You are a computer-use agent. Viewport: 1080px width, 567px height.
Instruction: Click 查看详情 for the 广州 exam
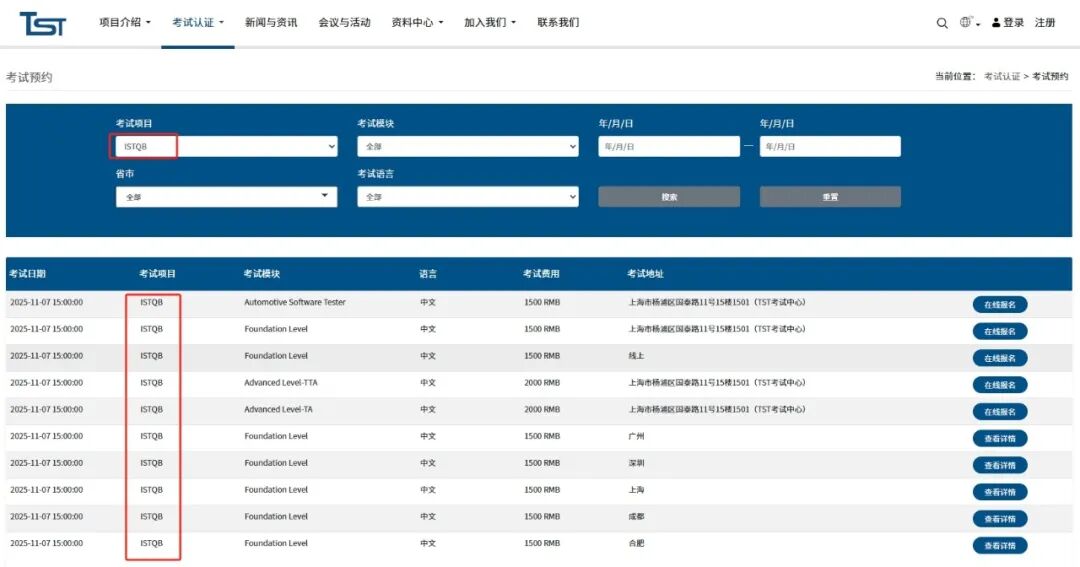[999, 438]
